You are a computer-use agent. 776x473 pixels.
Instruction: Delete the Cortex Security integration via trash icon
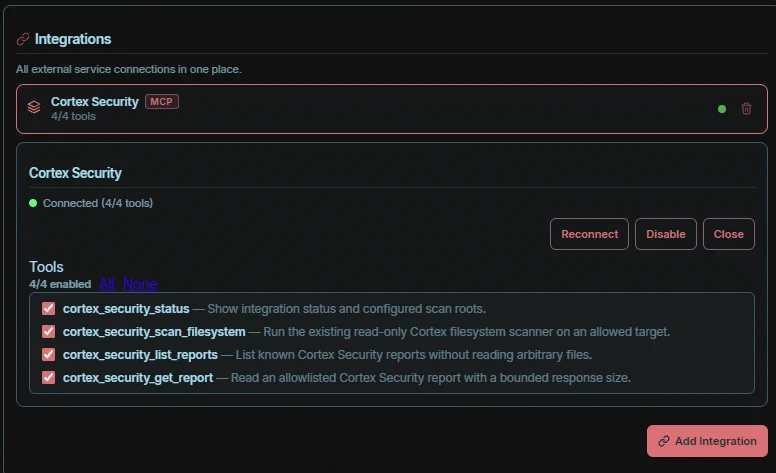746,108
